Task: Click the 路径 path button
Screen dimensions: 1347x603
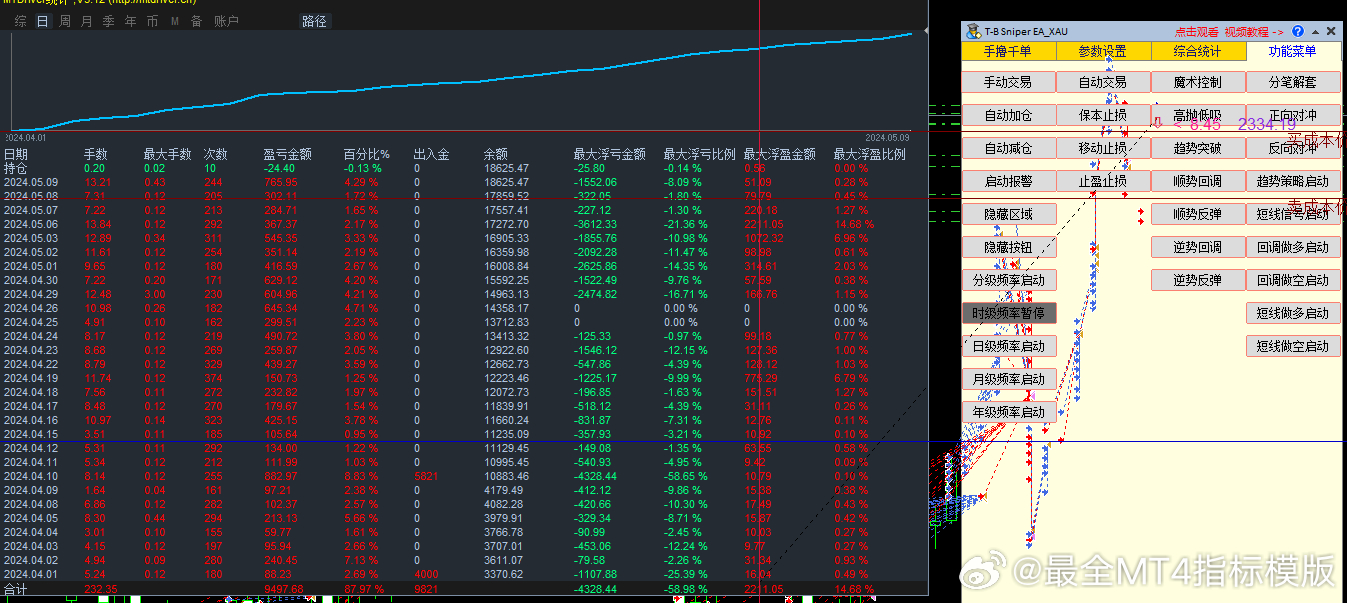Action: (x=314, y=21)
